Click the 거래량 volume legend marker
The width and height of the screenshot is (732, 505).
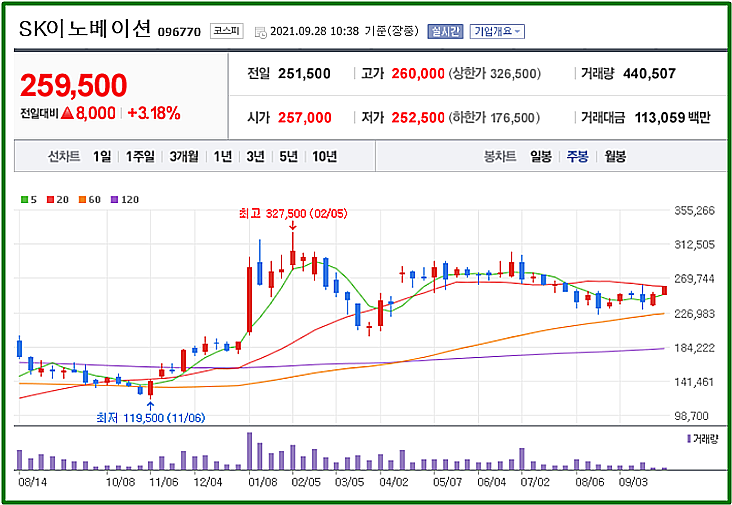pos(703,439)
